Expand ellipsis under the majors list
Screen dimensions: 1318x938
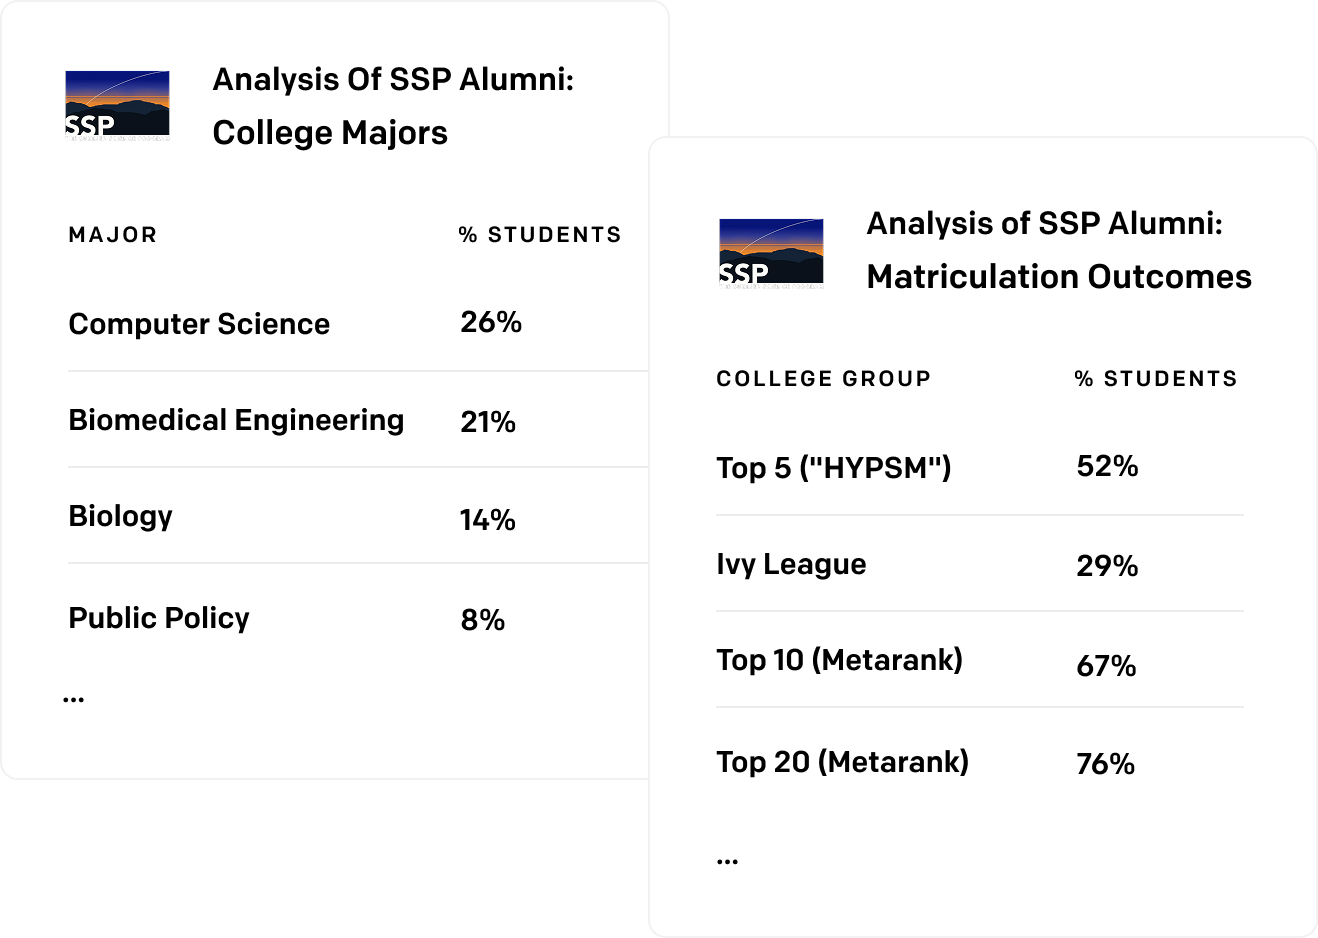click(73, 699)
